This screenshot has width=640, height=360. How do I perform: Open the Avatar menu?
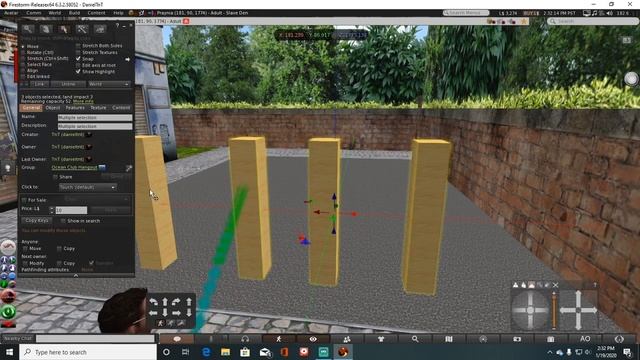(11, 13)
